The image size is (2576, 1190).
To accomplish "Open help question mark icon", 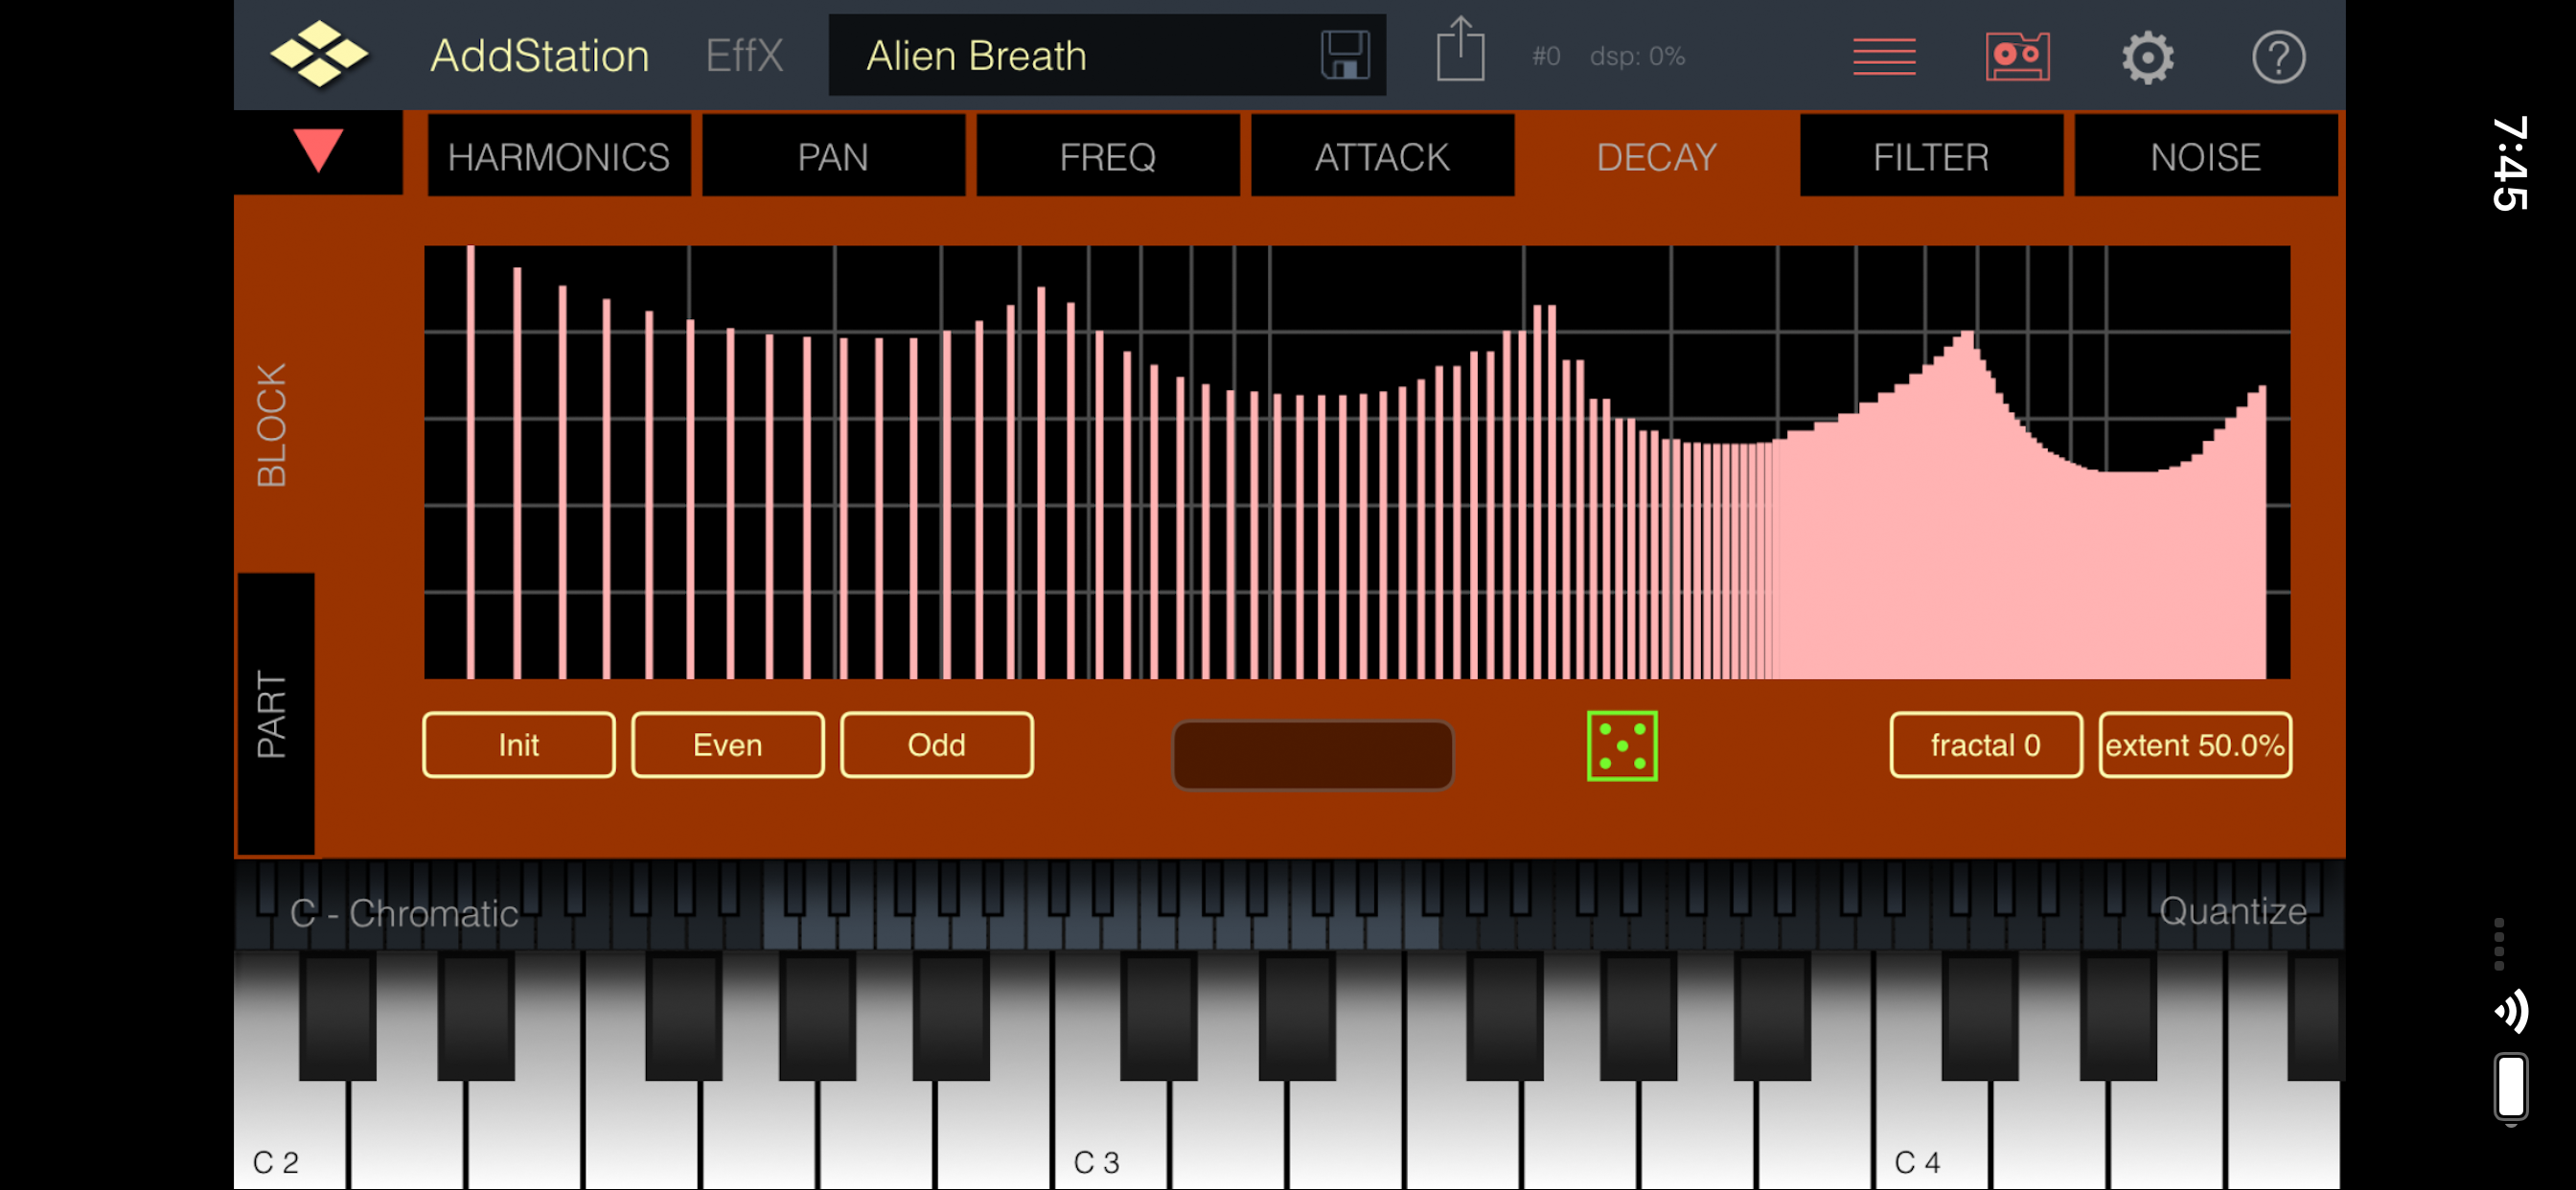I will (x=2278, y=58).
